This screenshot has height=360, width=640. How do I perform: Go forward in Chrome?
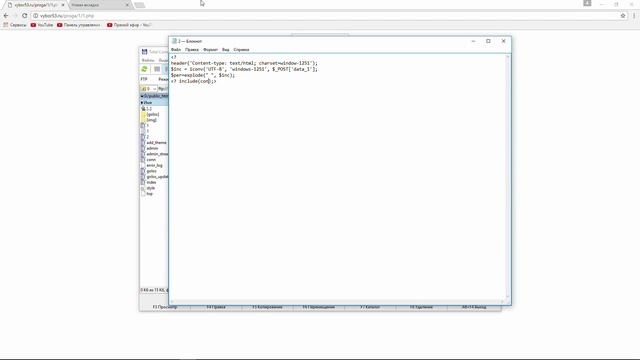(x=15, y=16)
